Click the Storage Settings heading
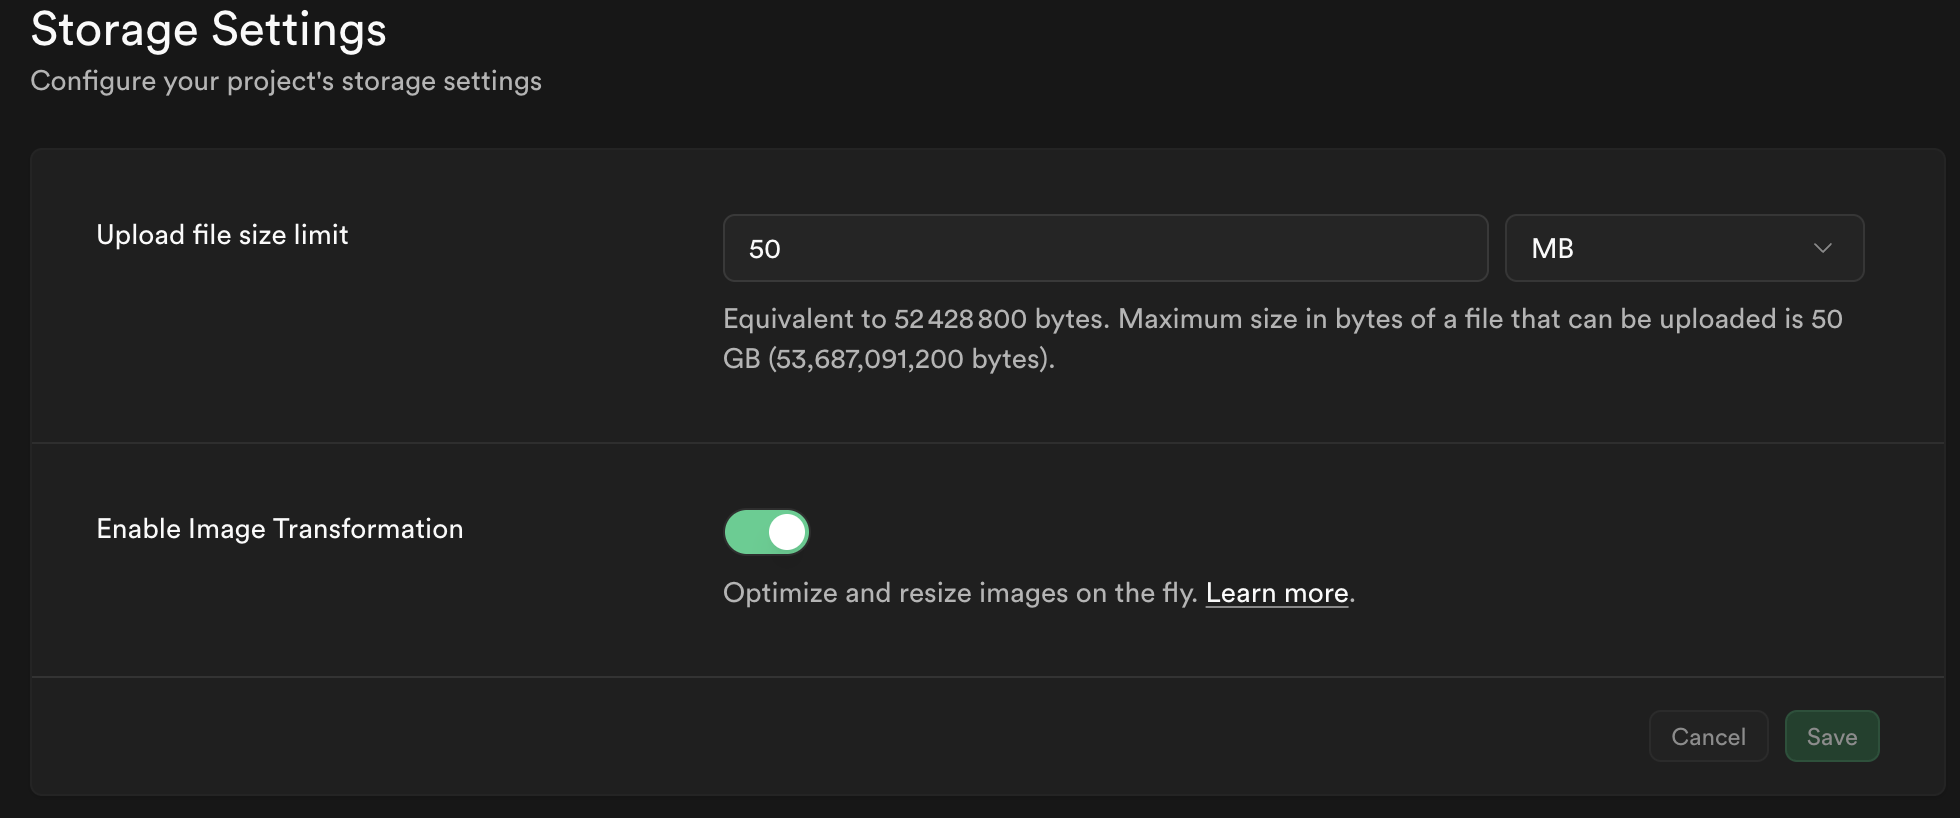This screenshot has height=818, width=1960. click(208, 30)
